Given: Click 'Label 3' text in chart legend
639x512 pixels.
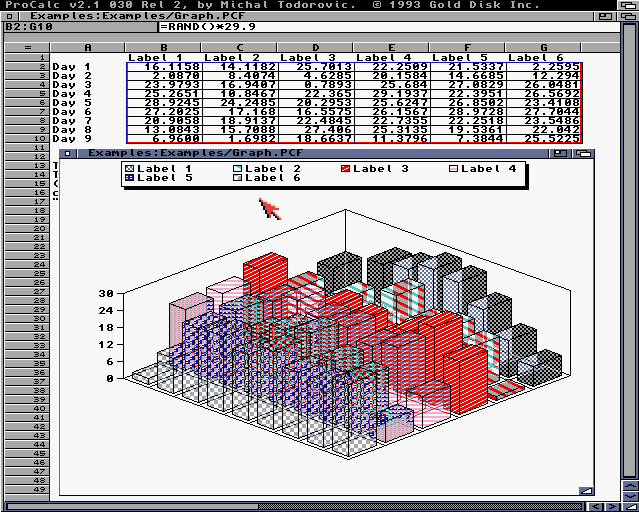Looking at the screenshot, I should [381, 169].
